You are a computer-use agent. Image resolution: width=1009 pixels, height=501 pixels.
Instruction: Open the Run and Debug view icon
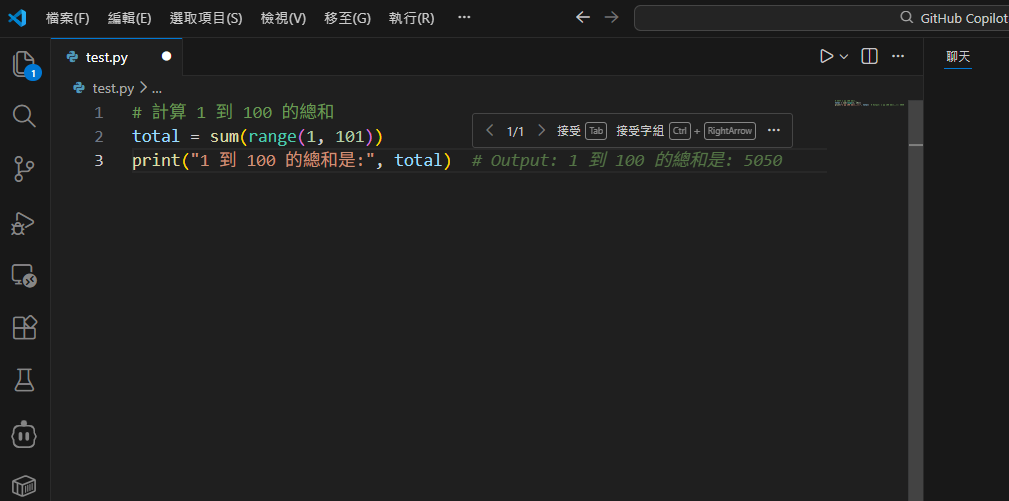pos(24,223)
